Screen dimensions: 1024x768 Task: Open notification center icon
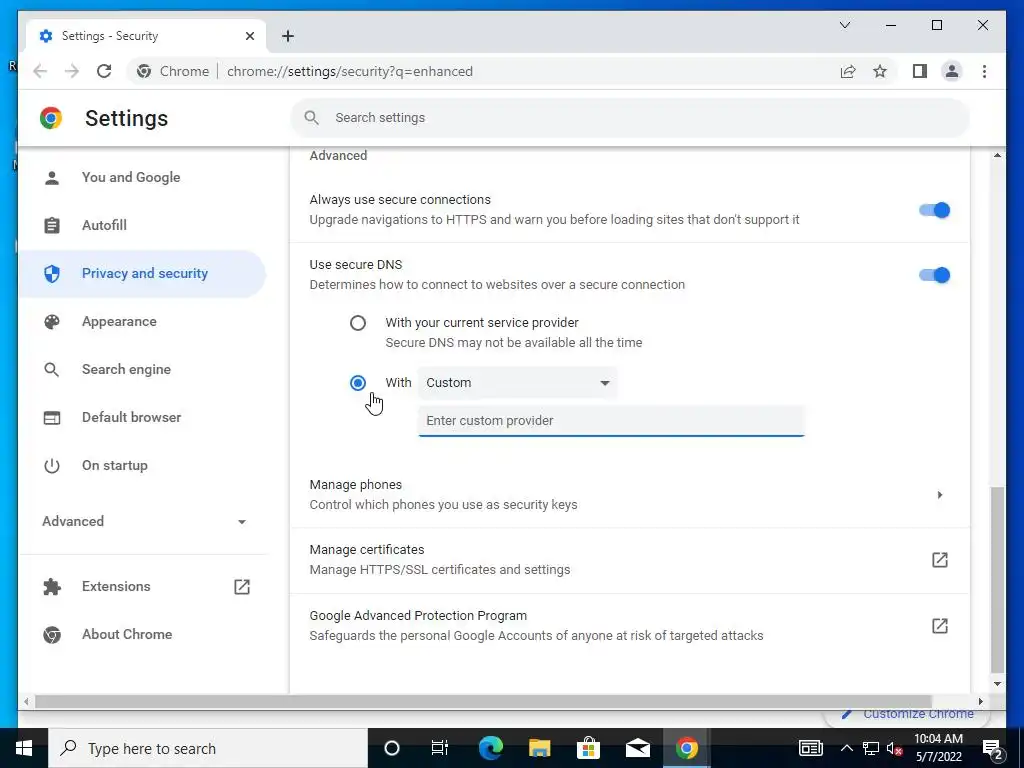pyautogui.click(x=991, y=748)
